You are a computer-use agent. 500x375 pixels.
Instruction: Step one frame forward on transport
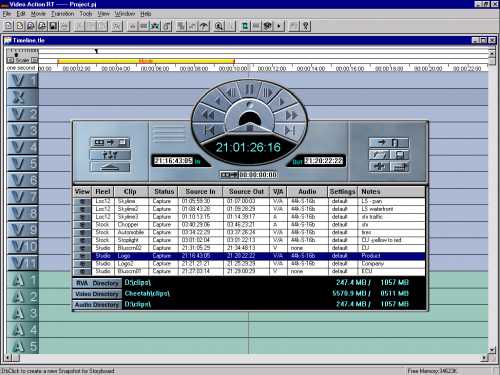(x=268, y=92)
